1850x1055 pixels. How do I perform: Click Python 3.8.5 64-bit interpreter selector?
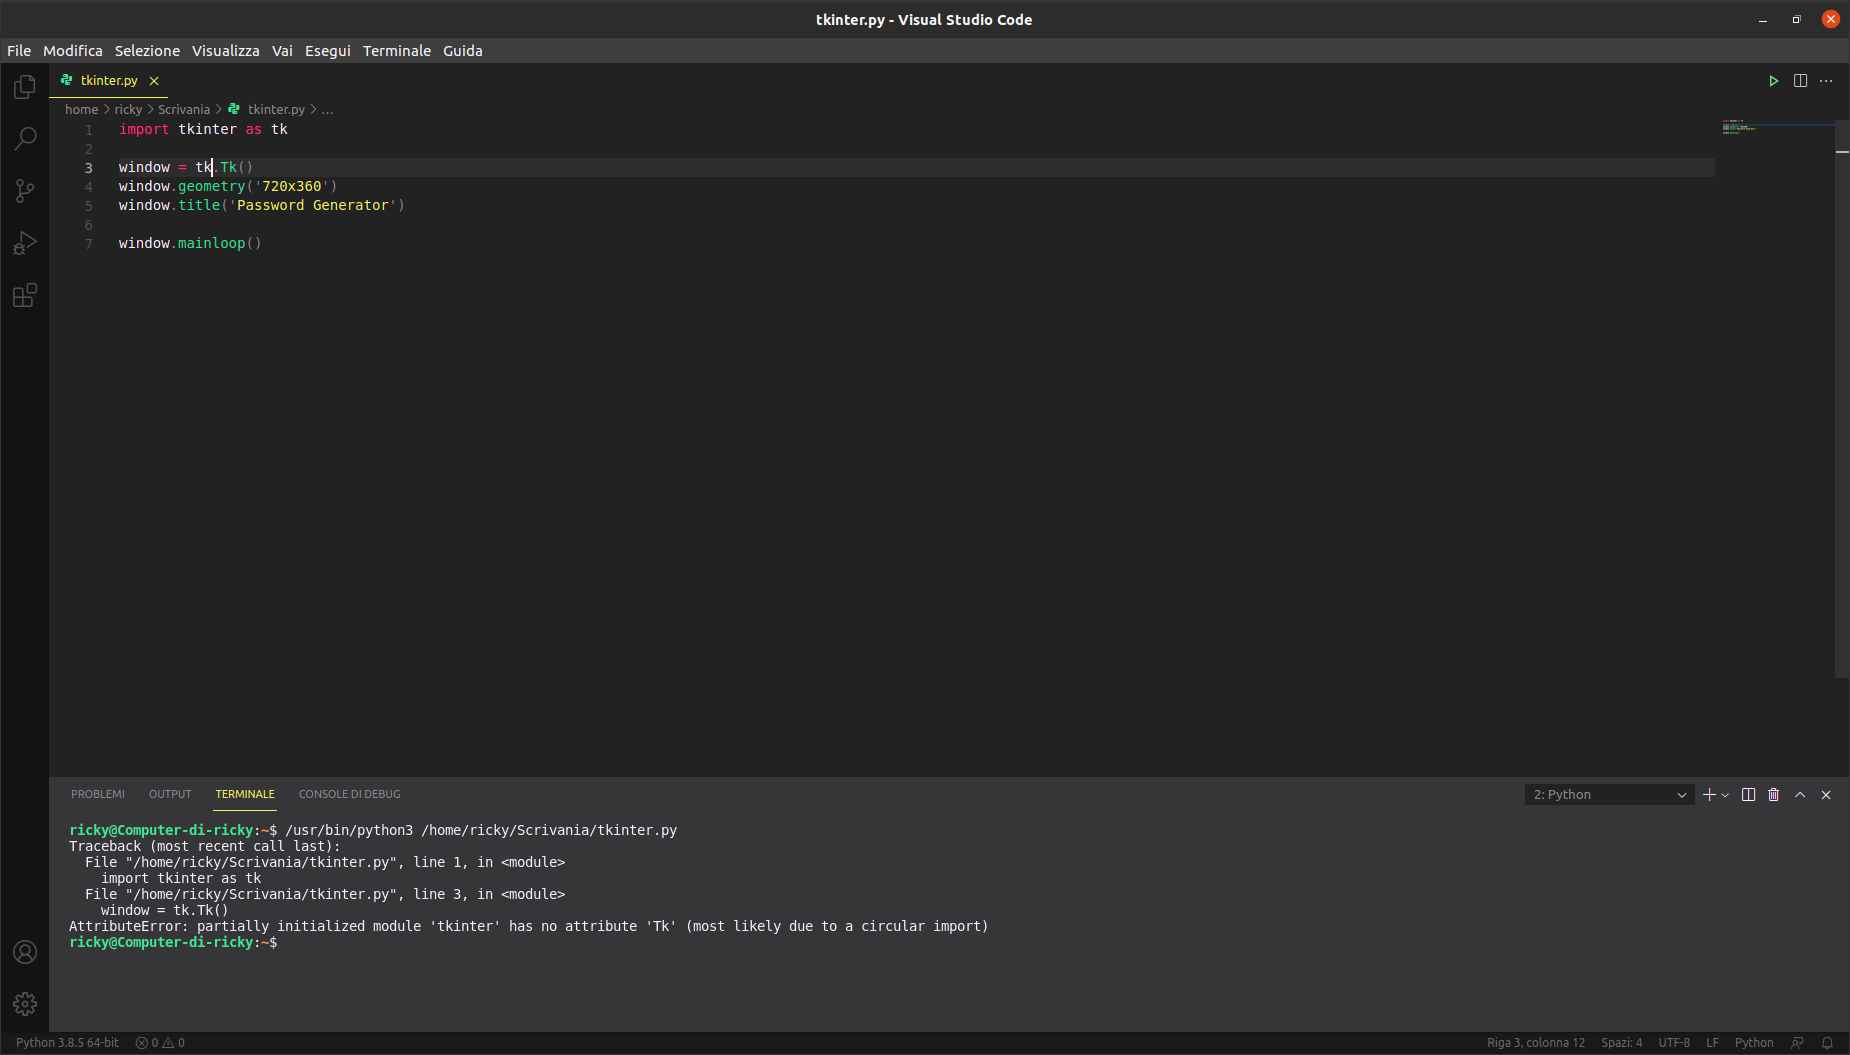pyautogui.click(x=67, y=1043)
